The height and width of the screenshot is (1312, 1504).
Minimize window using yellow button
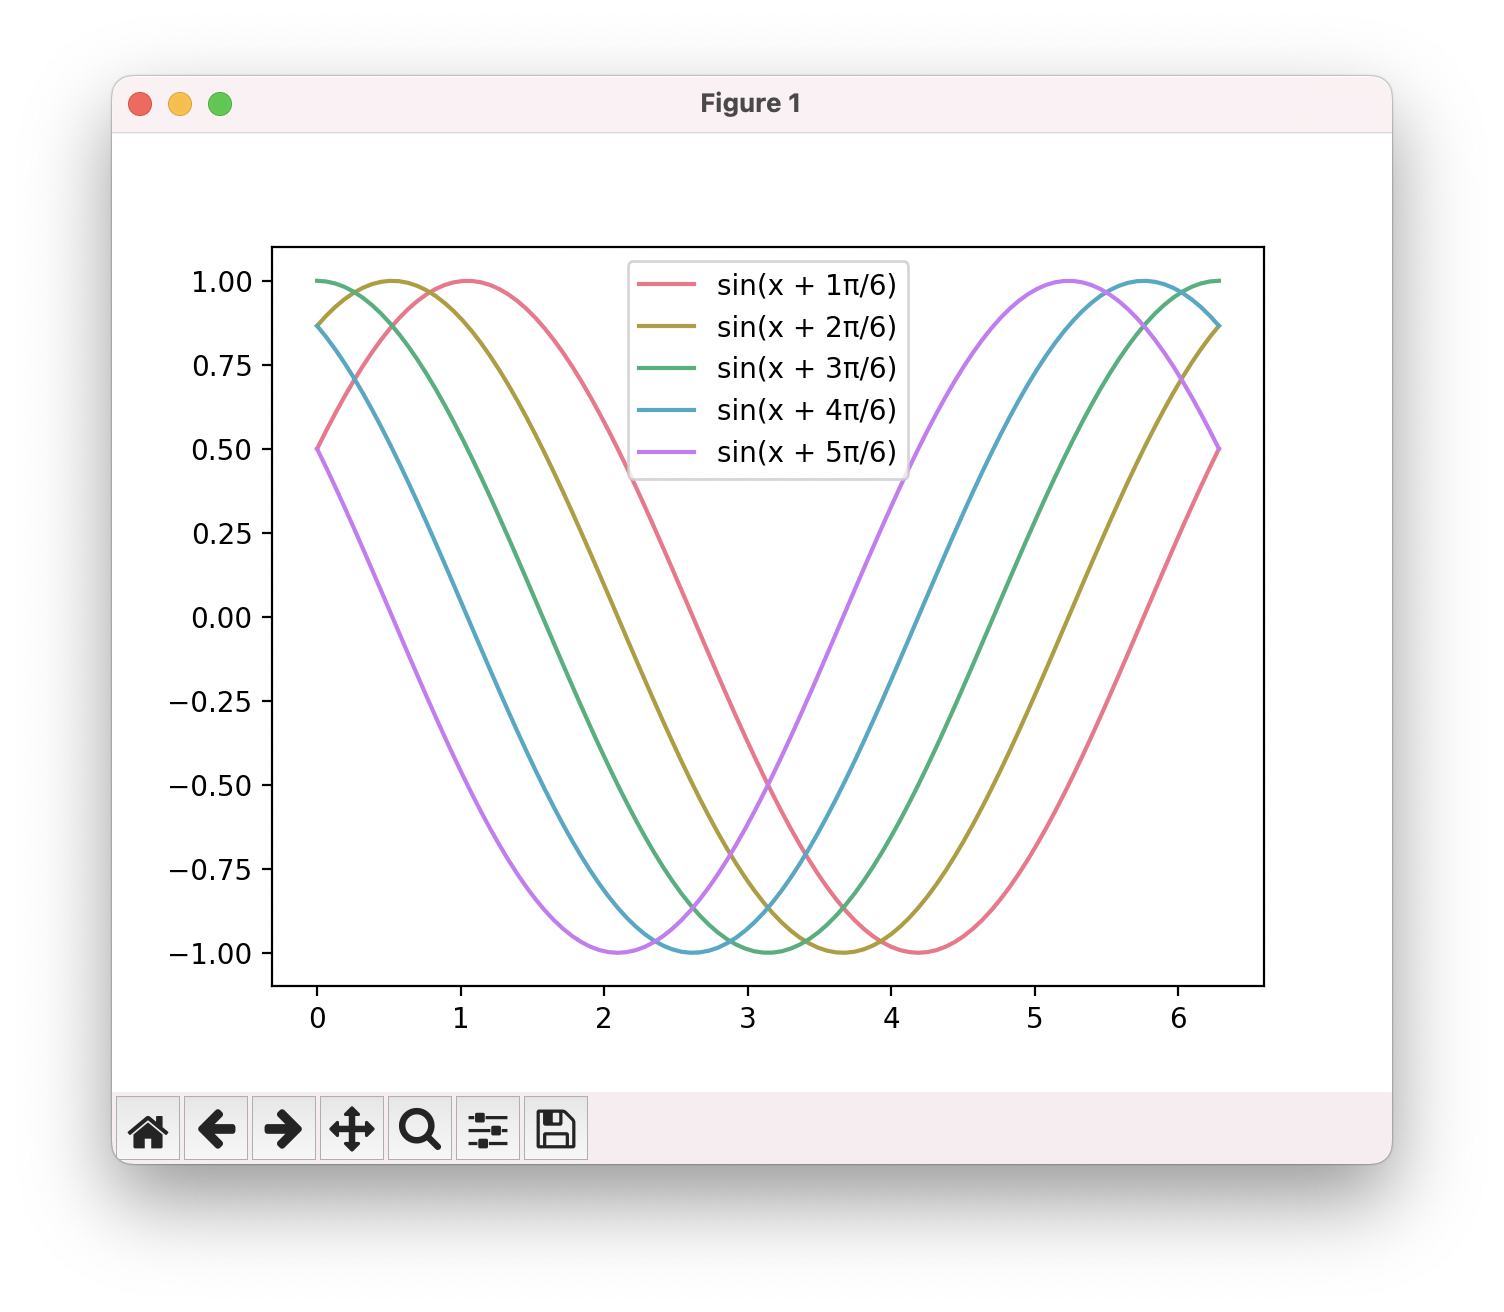click(x=180, y=104)
